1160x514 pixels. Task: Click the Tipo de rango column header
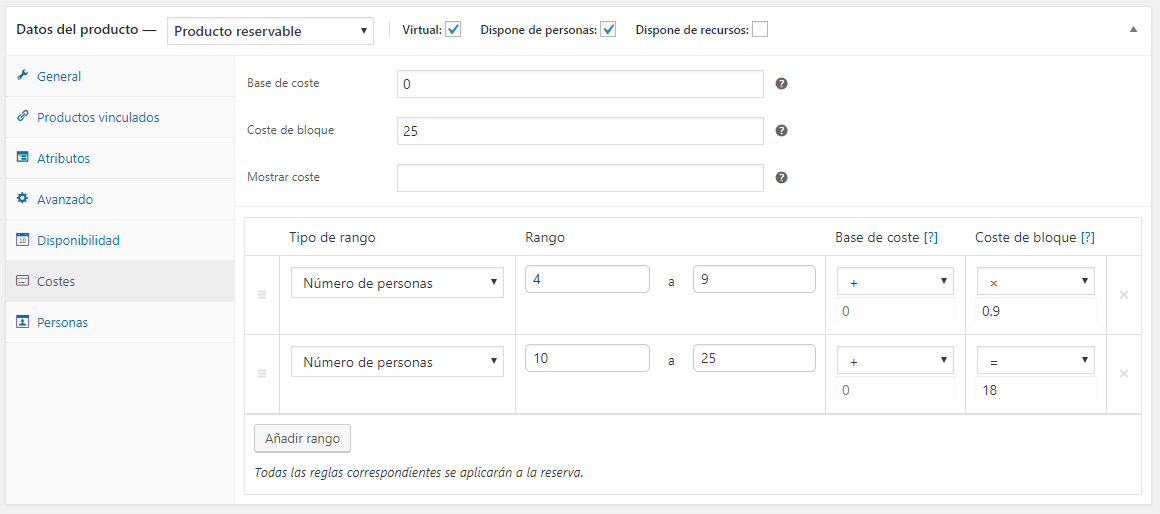click(x=332, y=237)
